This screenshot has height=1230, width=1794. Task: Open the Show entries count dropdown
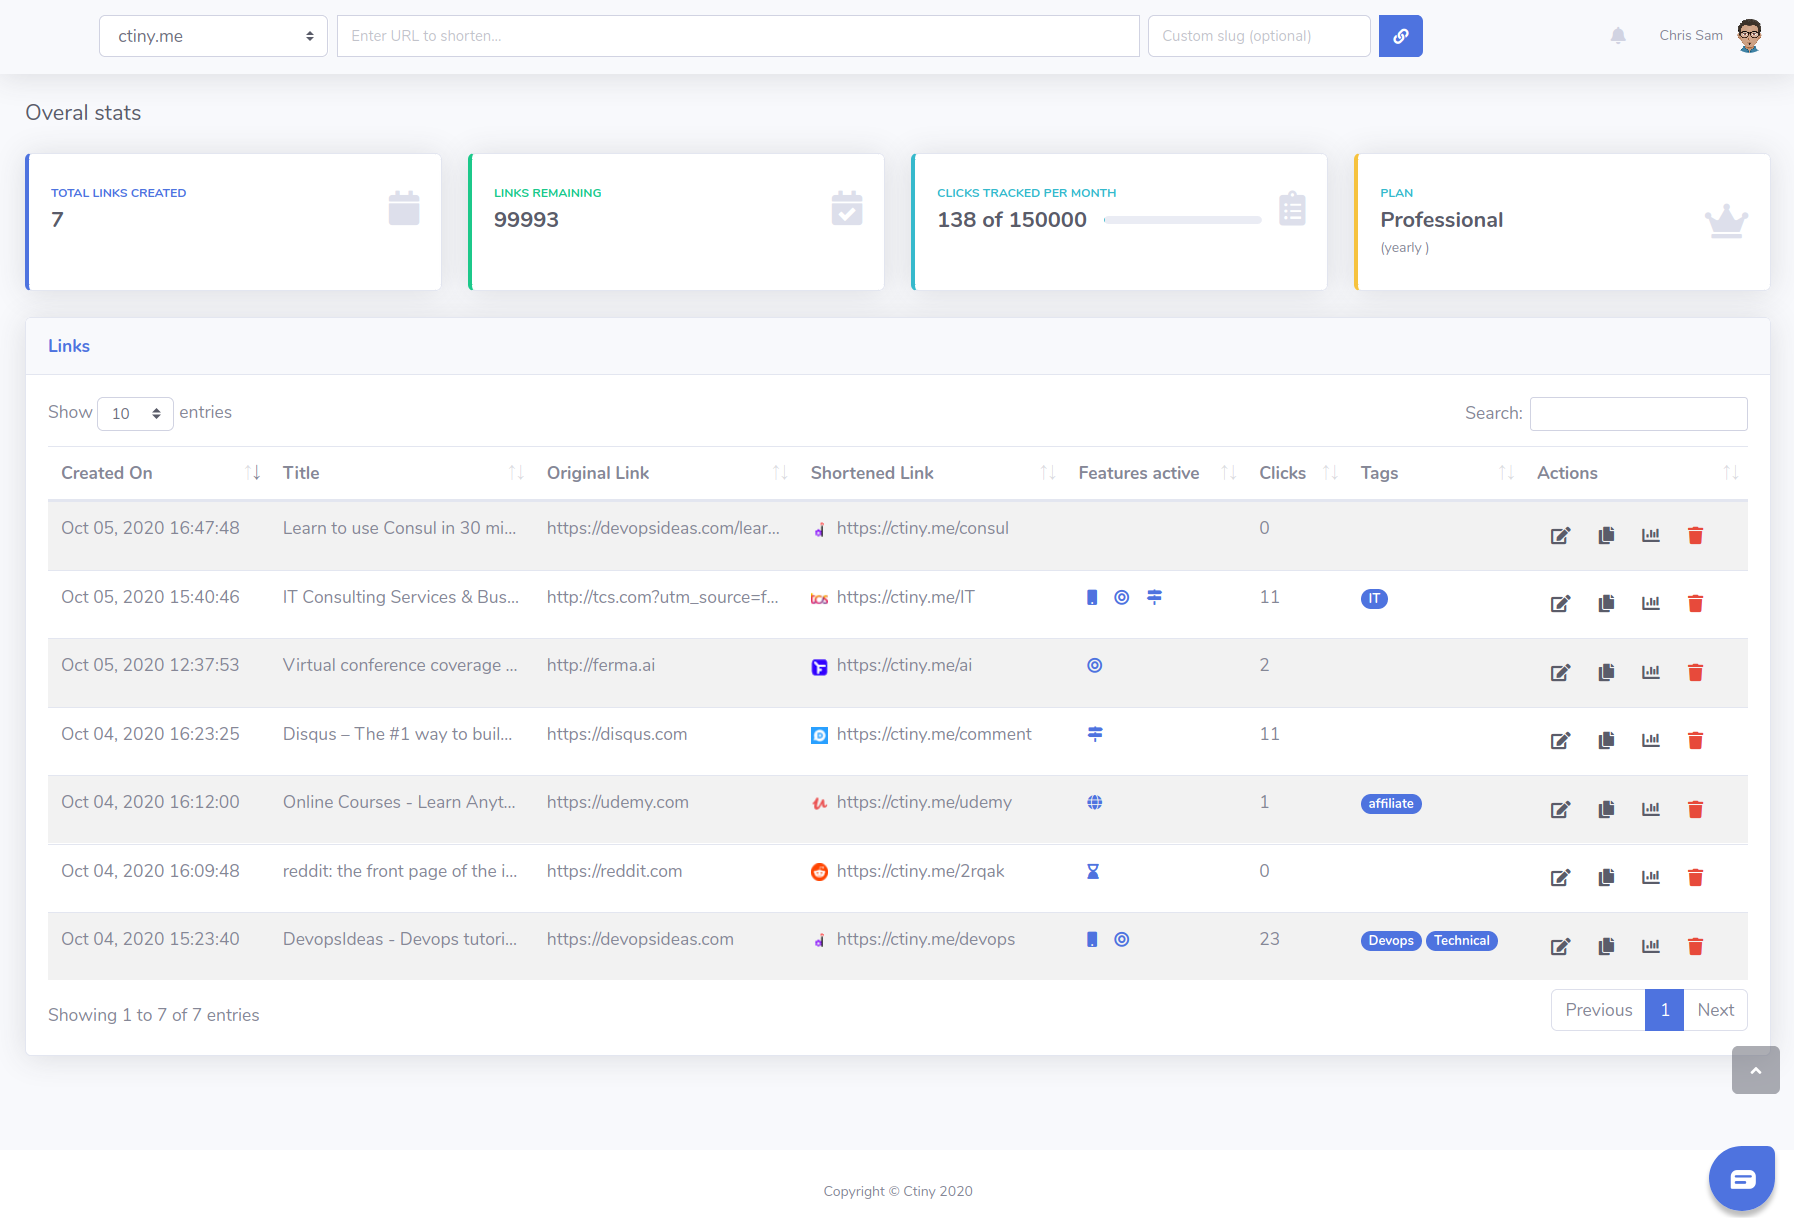pyautogui.click(x=135, y=414)
